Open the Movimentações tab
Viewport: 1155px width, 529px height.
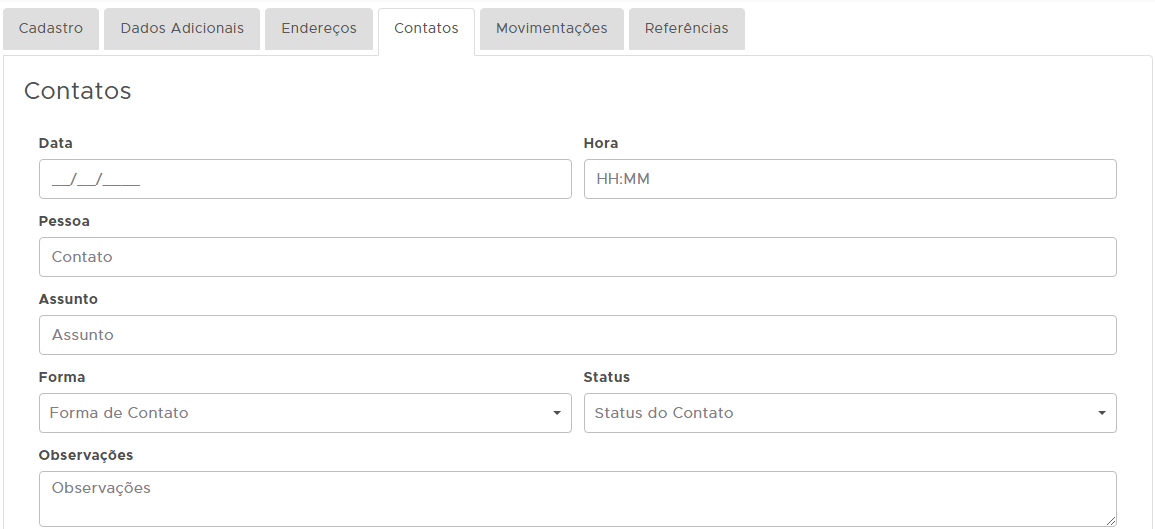(x=551, y=29)
